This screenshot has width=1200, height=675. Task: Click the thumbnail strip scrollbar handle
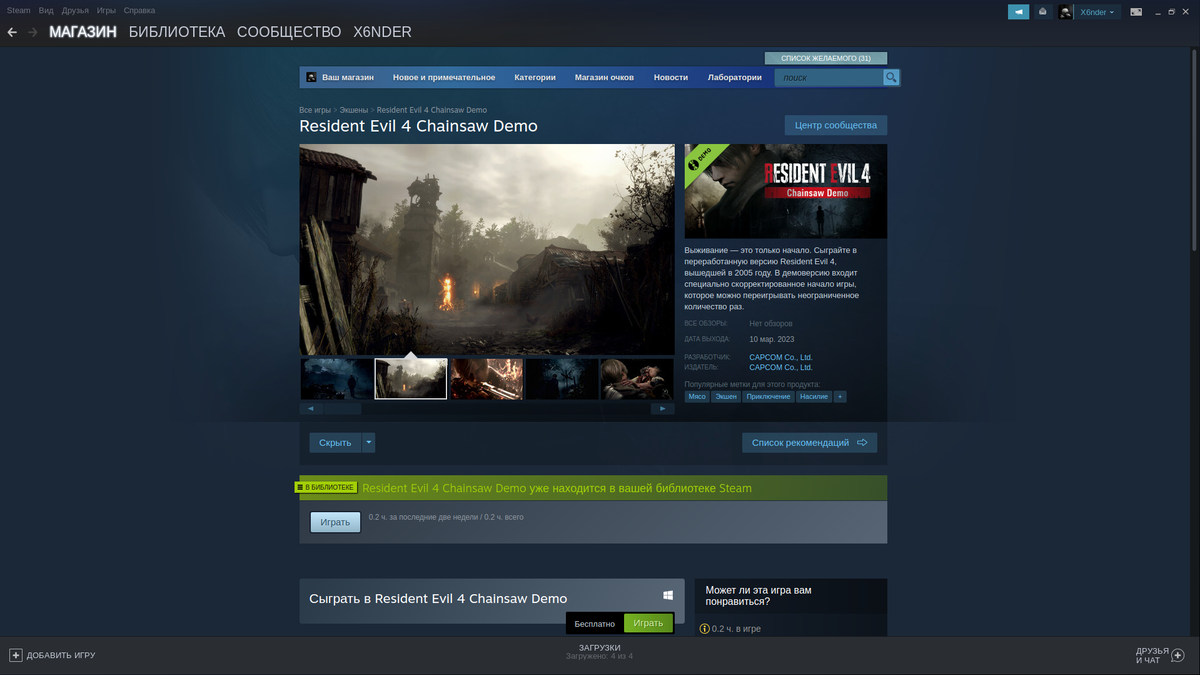pyautogui.click(x=342, y=409)
